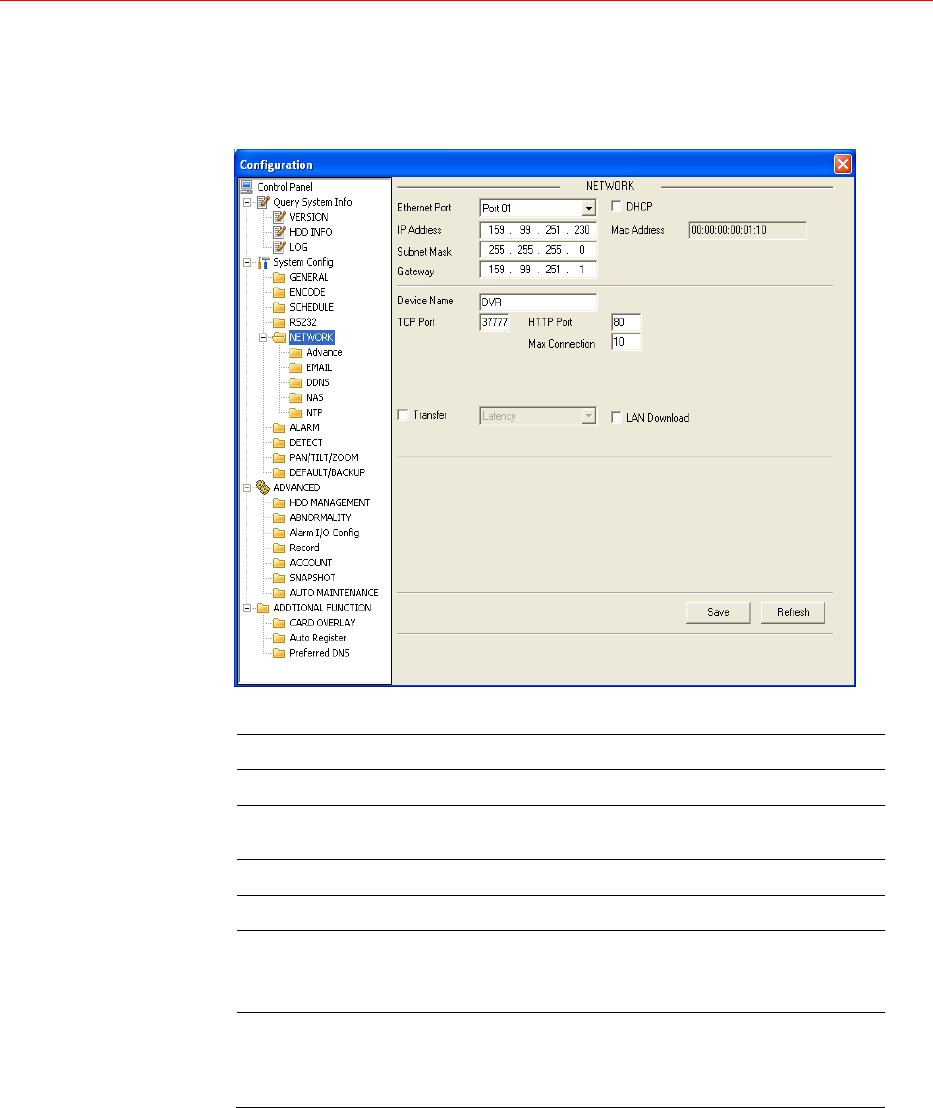This screenshot has width=933, height=1108.
Task: Click the System Config tools icon
Action: coord(263,262)
